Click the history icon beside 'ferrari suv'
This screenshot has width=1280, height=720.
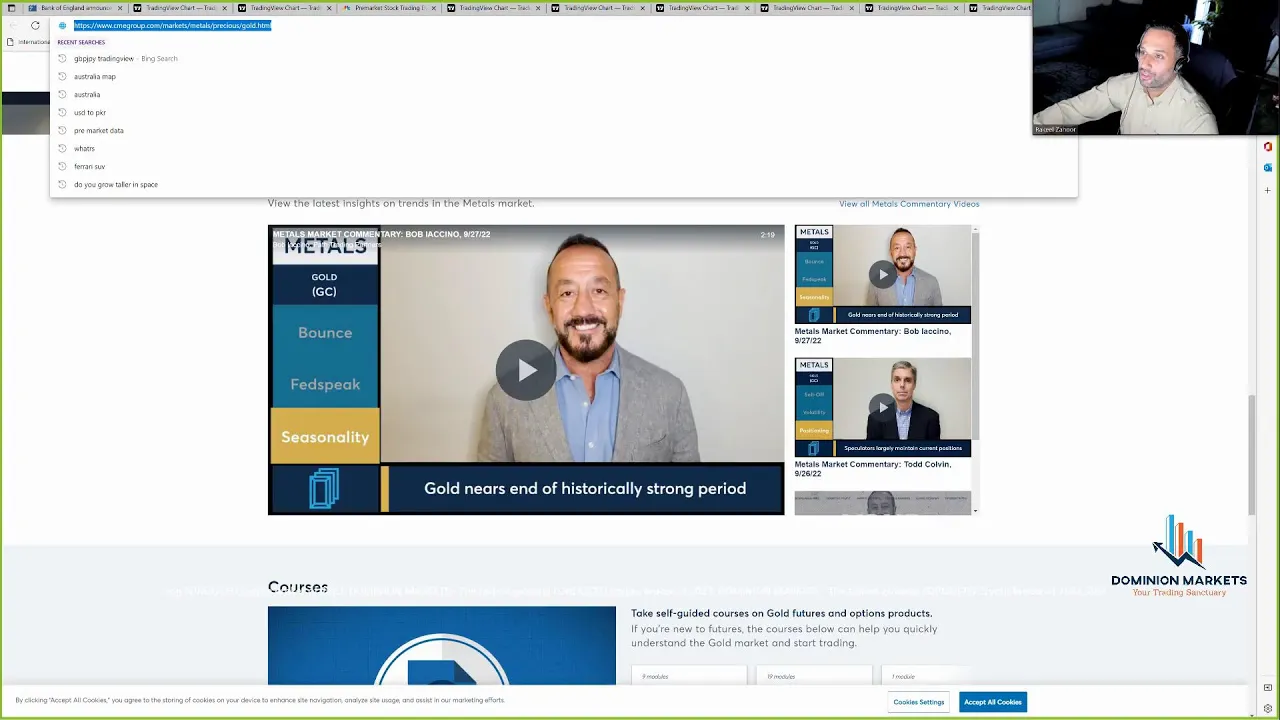pos(62,166)
